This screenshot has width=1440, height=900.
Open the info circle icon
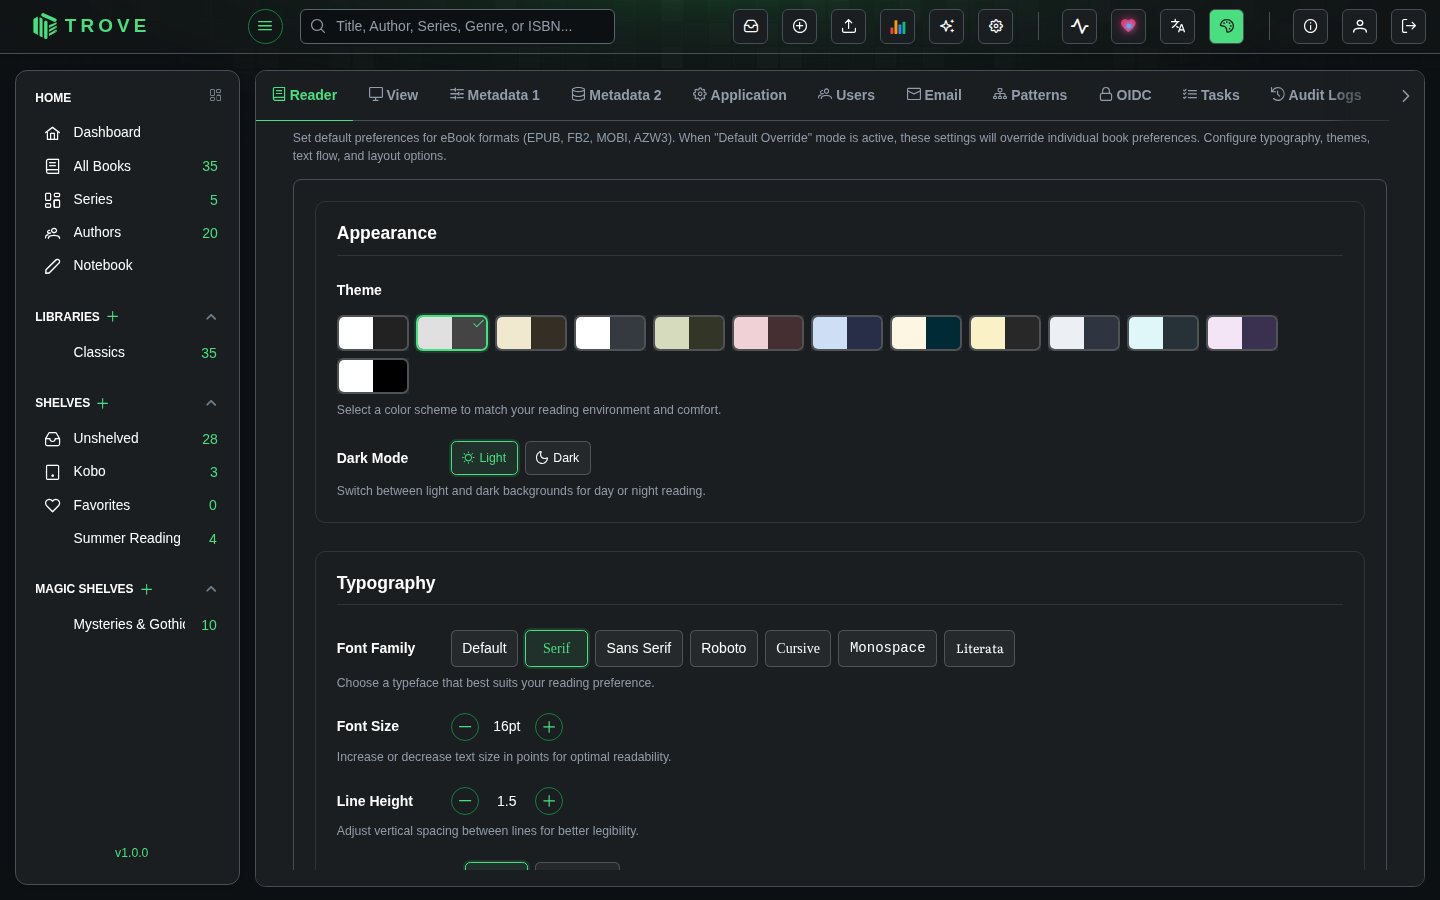(x=1311, y=26)
